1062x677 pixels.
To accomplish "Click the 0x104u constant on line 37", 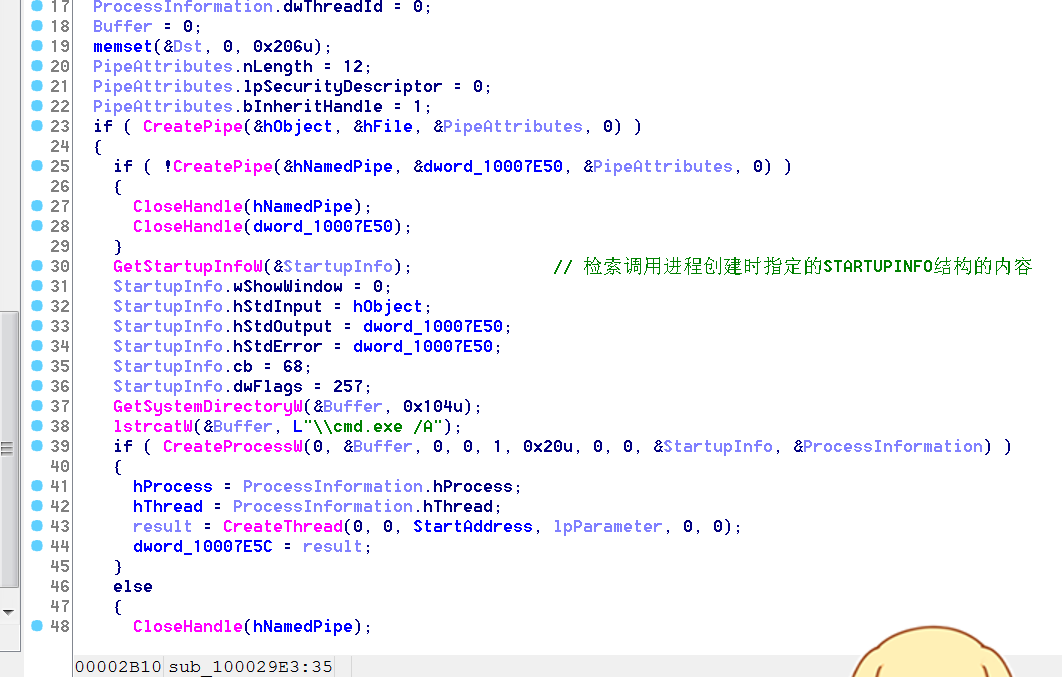I will coord(433,407).
